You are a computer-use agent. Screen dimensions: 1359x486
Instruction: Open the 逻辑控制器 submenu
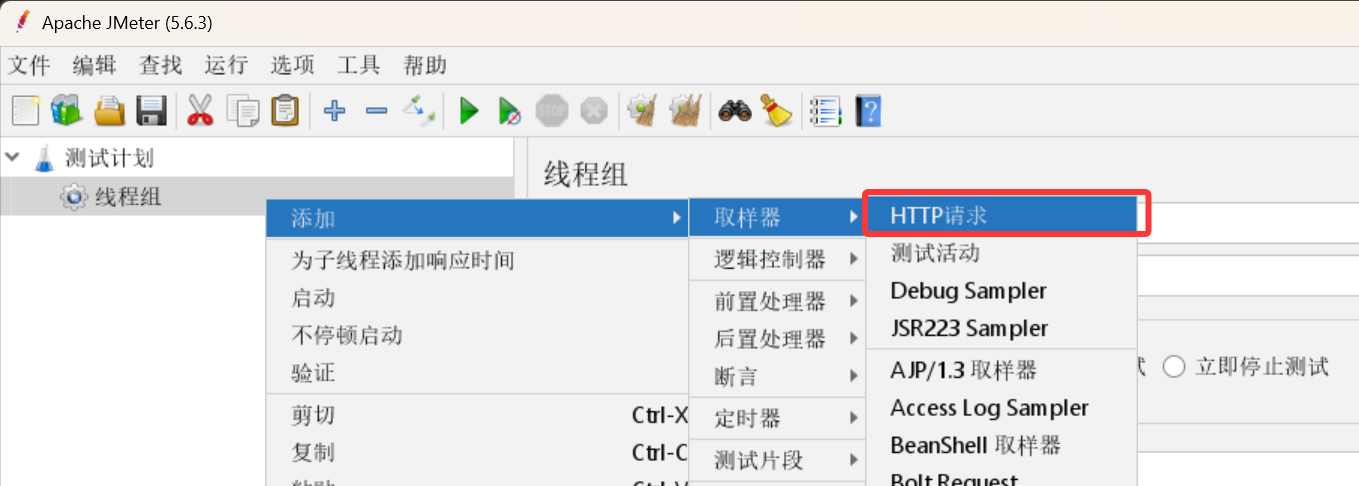coord(777,259)
